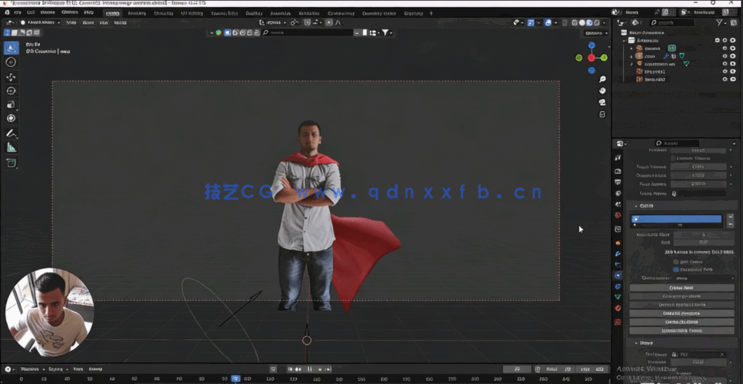
Task: Open the Global transform orientation dropdown
Action: [273, 22]
